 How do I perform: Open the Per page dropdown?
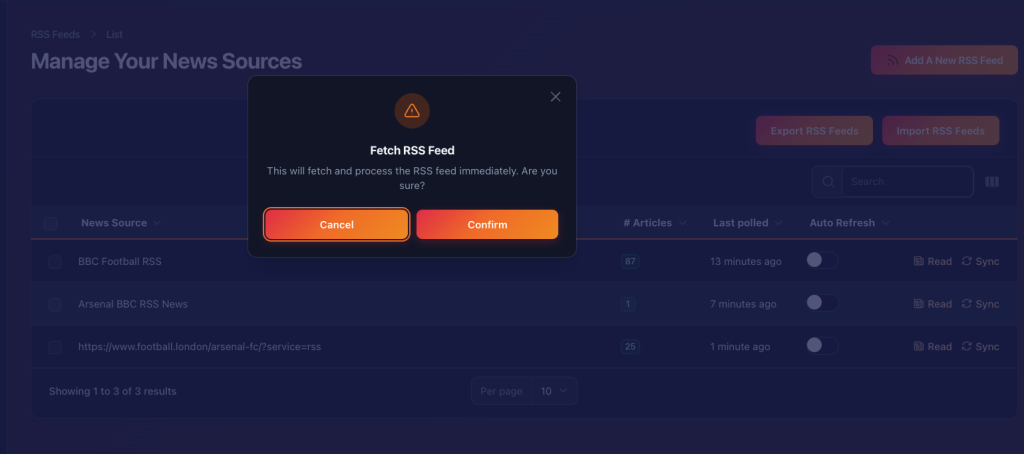click(553, 391)
